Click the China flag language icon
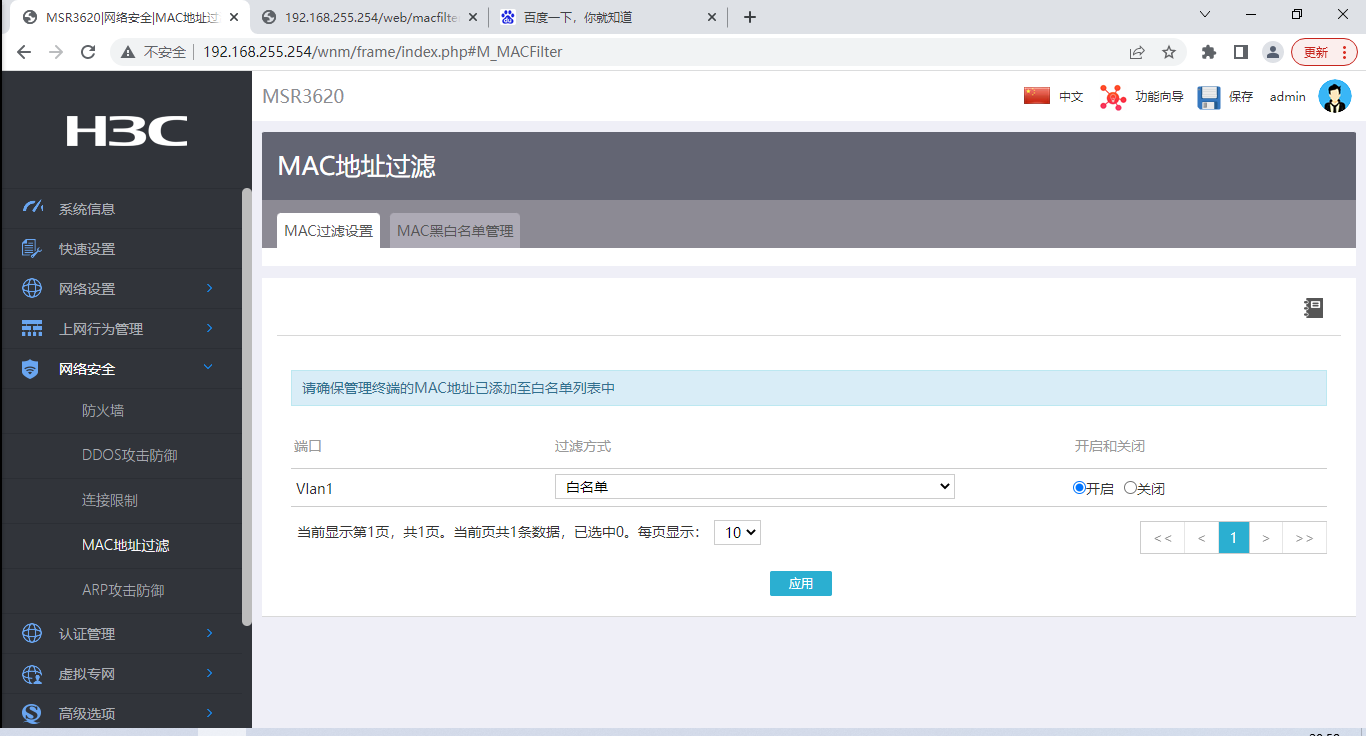This screenshot has height=736, width=1366. click(x=1037, y=96)
